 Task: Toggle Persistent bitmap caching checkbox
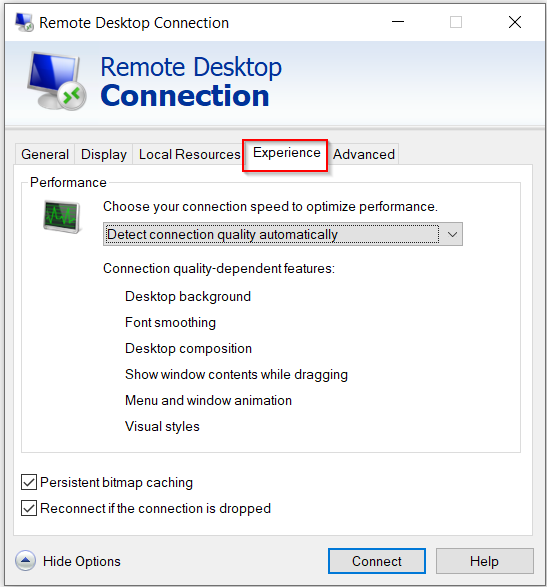[x=29, y=482]
